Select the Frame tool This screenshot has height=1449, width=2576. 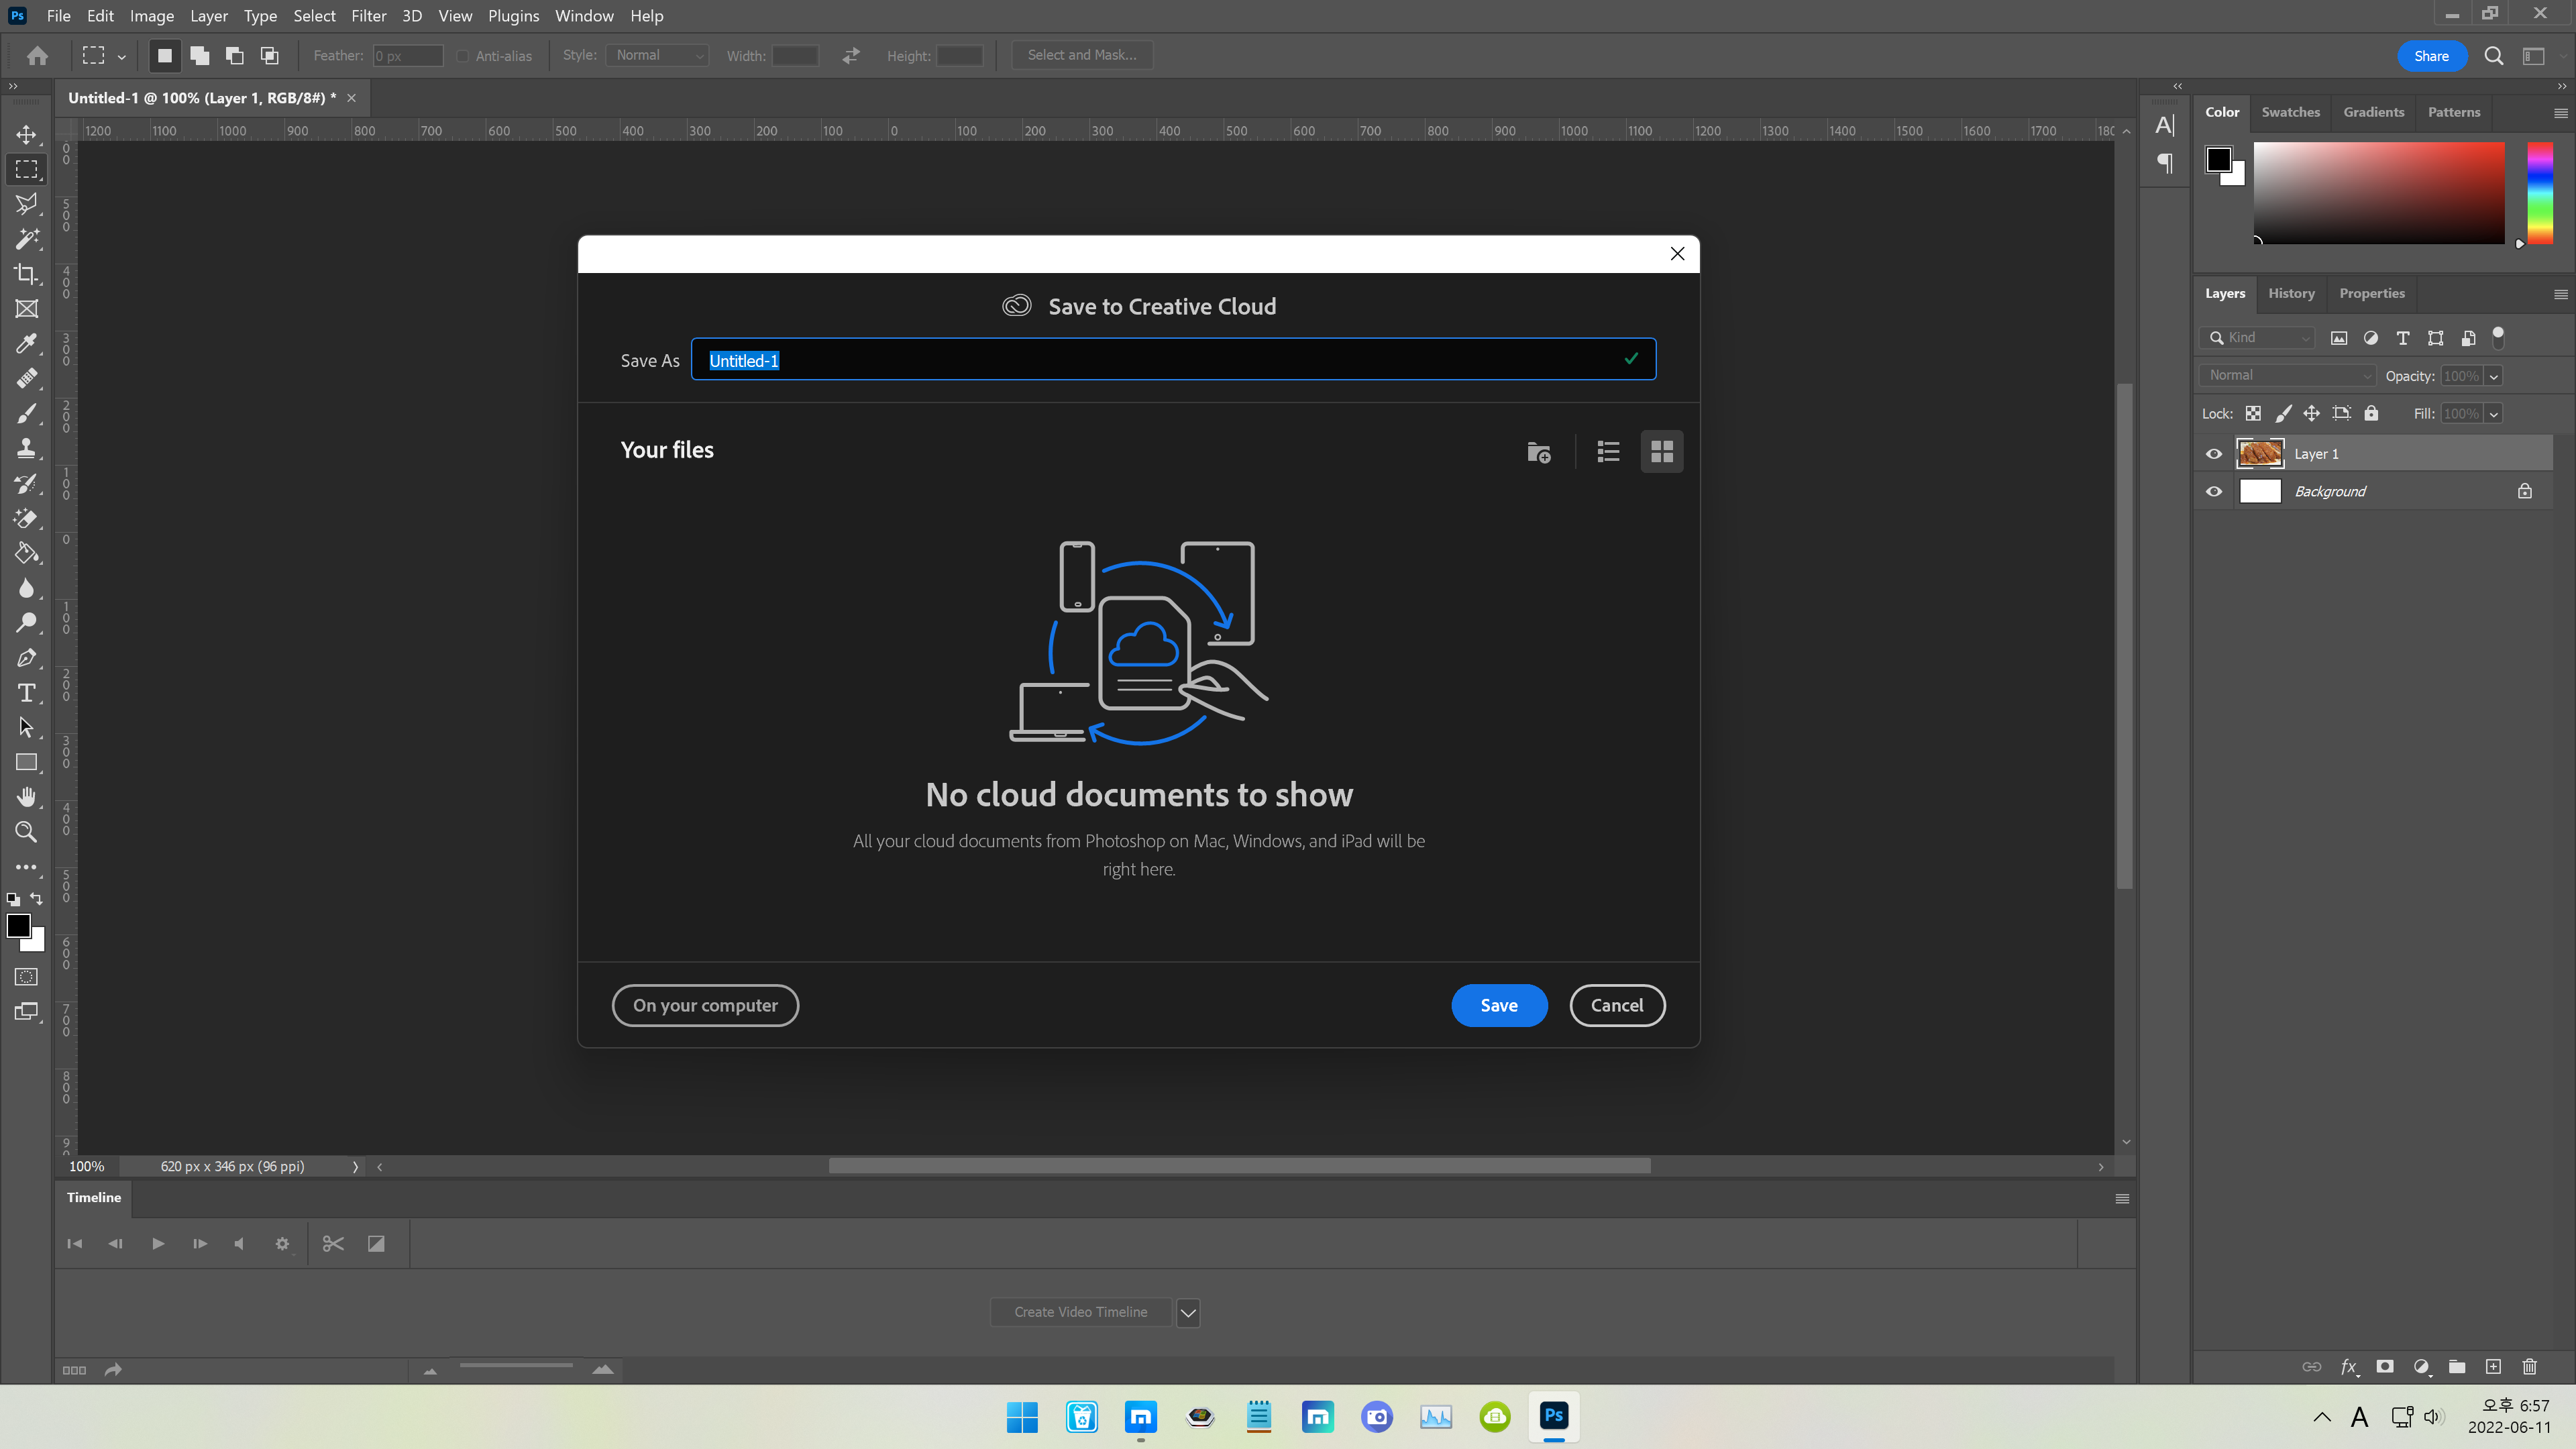[x=27, y=309]
